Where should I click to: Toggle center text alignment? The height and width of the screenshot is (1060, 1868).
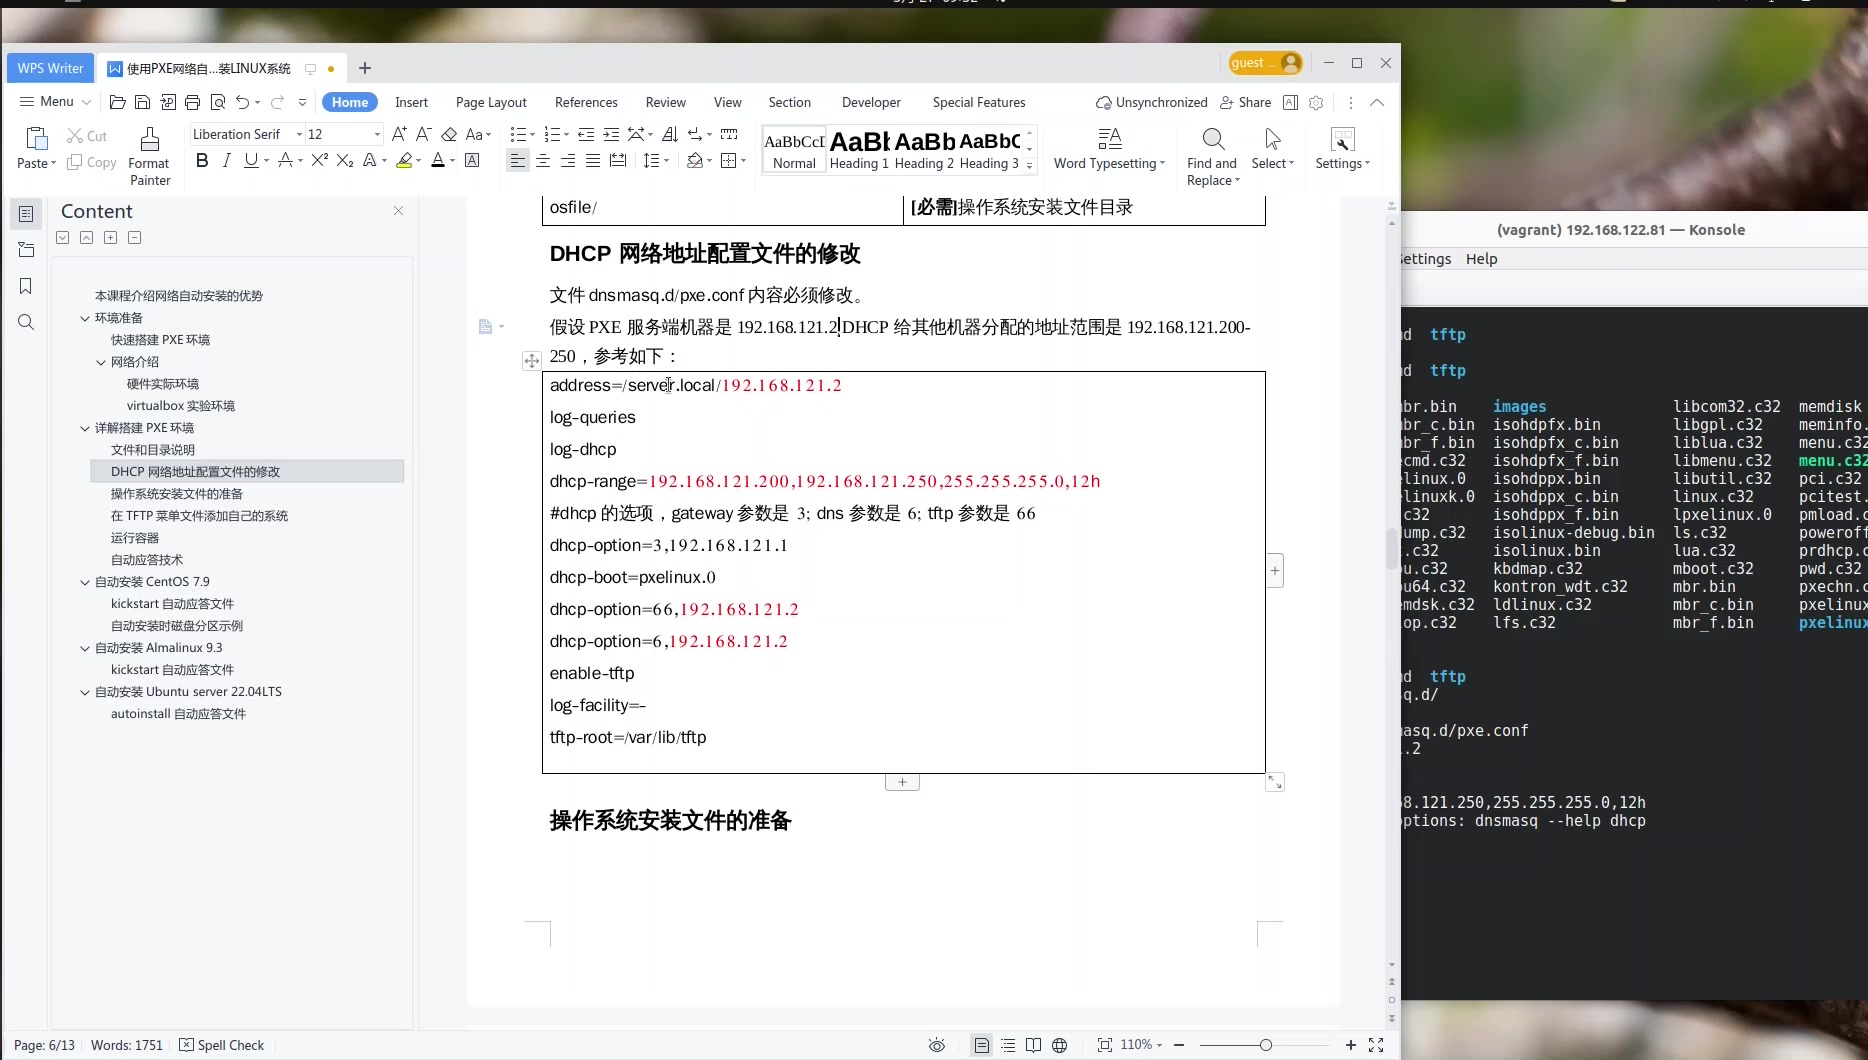coord(542,161)
